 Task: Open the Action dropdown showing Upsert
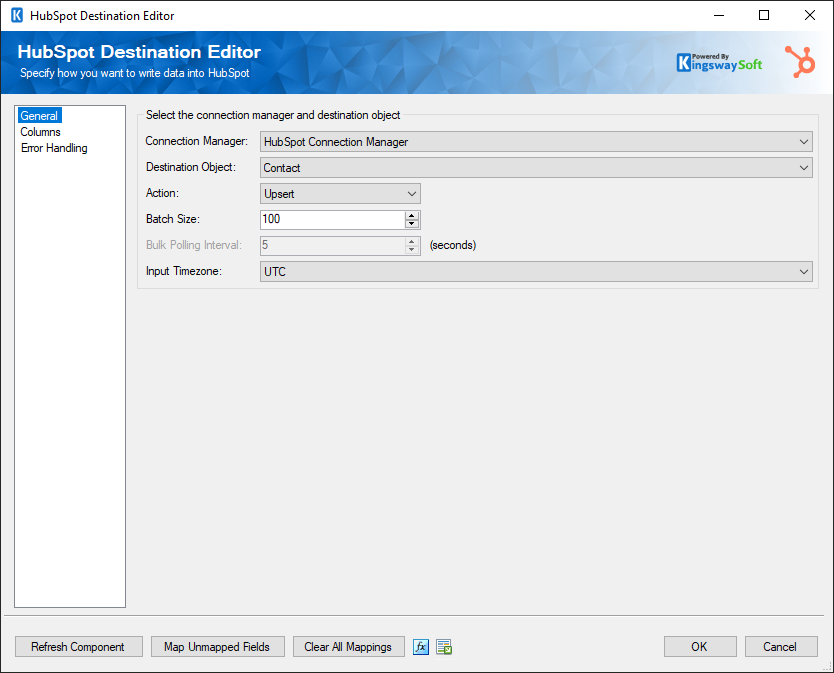point(340,194)
